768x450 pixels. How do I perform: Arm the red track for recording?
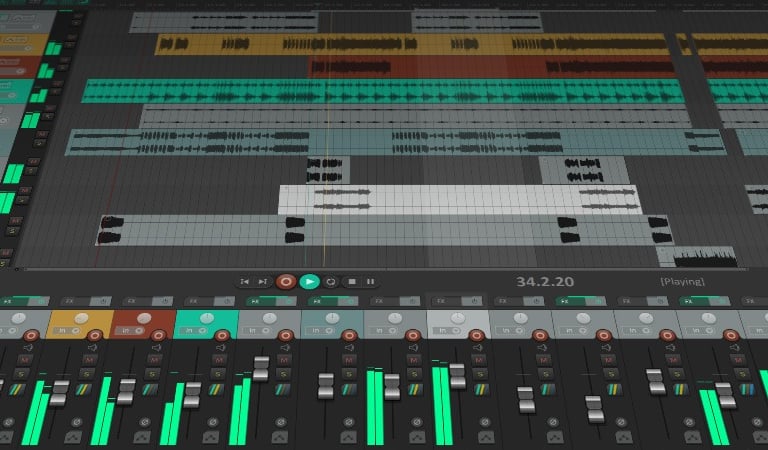pos(158,335)
